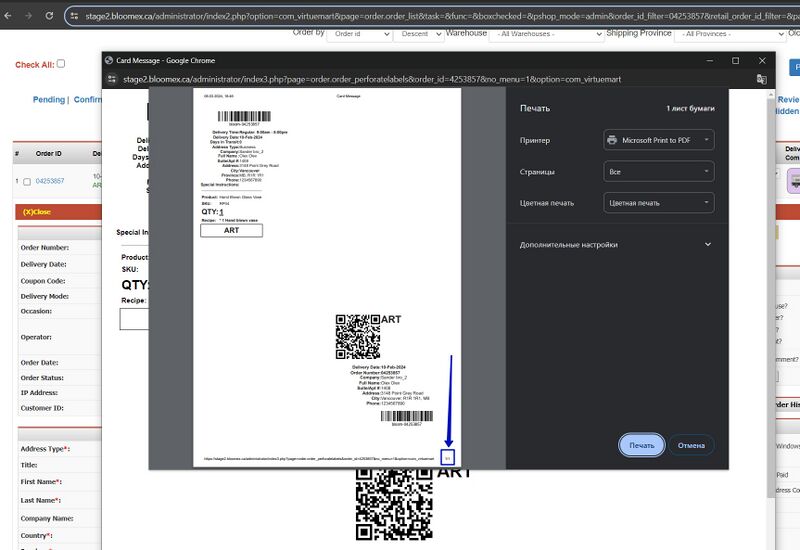Click browser back arrow

pos(8,16)
